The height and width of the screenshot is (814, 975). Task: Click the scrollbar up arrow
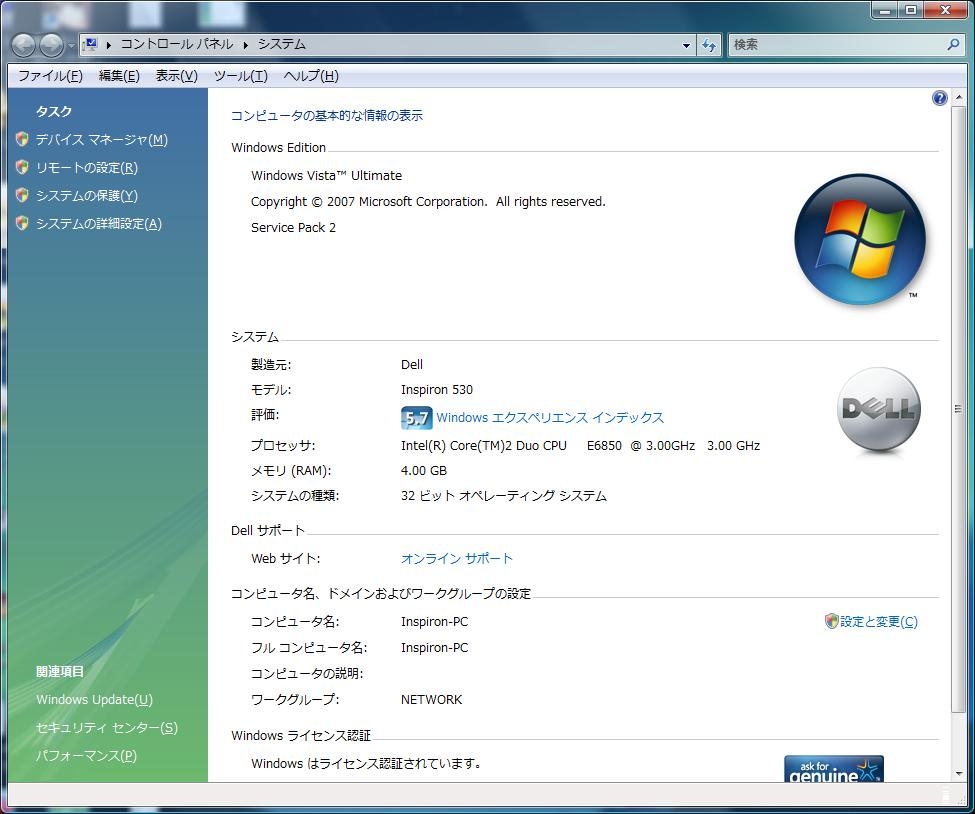coord(959,97)
